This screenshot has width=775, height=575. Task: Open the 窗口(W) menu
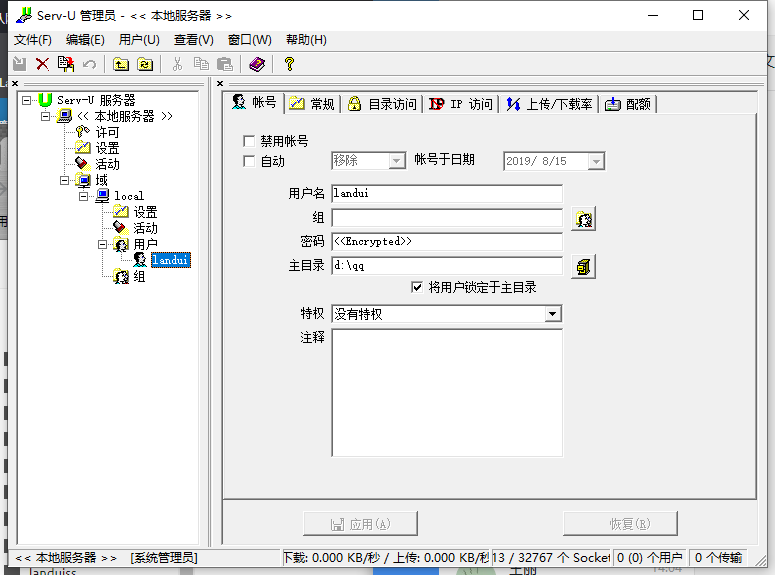pos(250,40)
